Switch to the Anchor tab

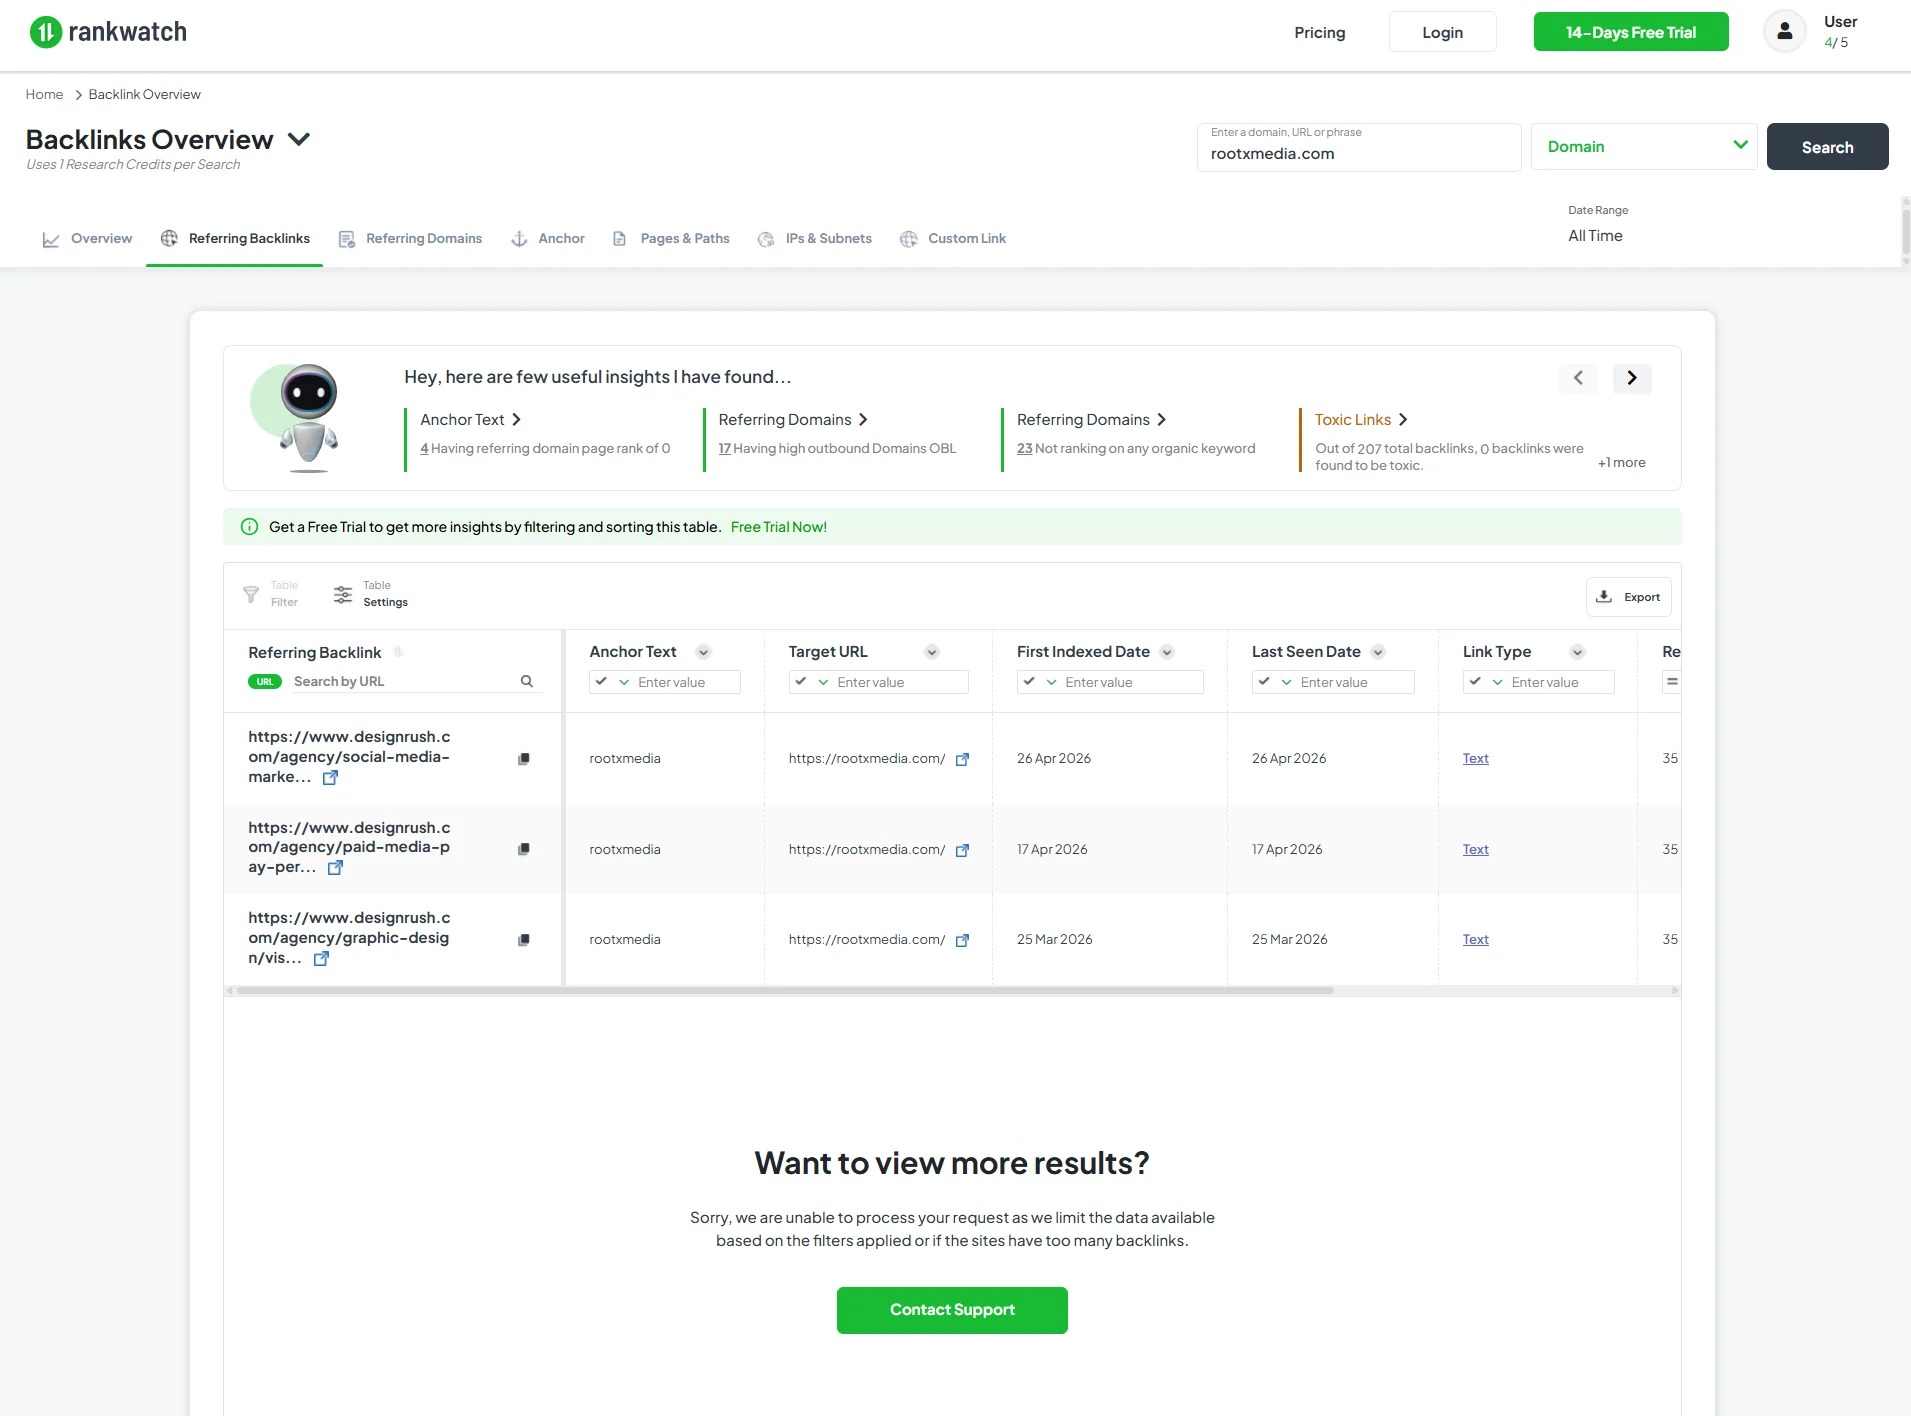pyautogui.click(x=548, y=239)
